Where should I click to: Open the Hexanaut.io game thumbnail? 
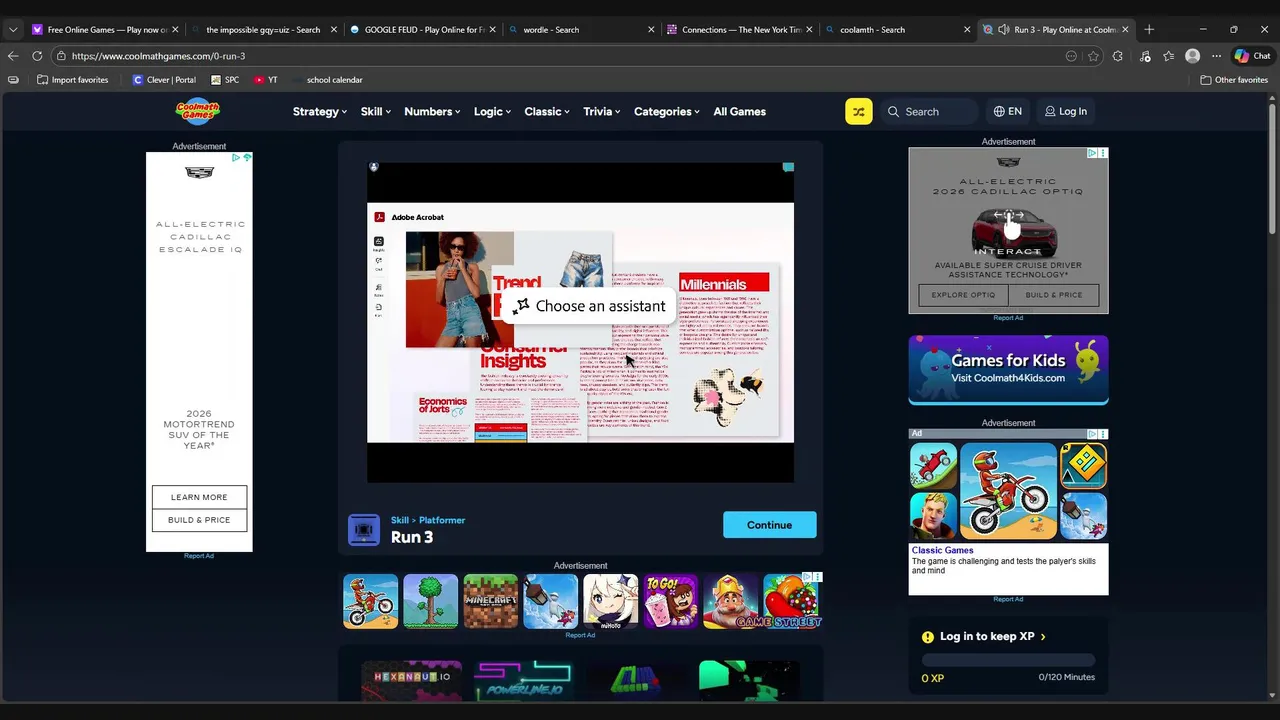click(x=412, y=680)
